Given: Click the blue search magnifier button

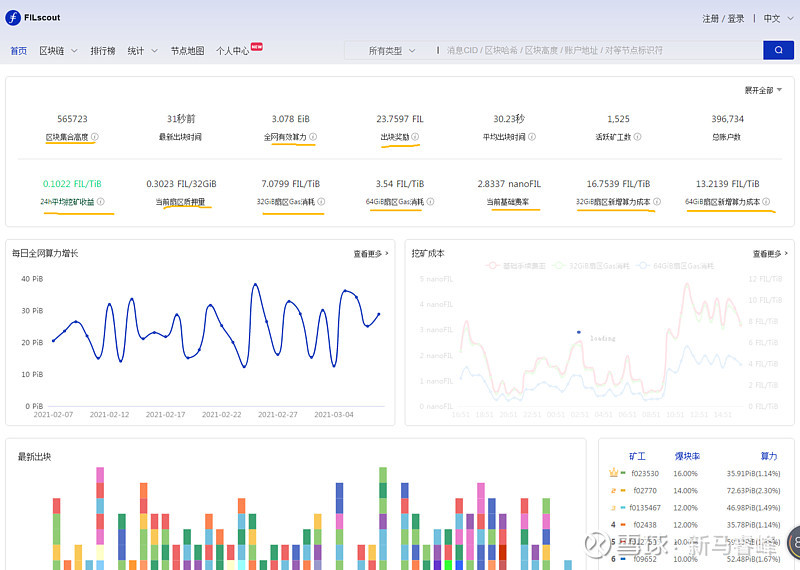Looking at the screenshot, I should click(778, 50).
